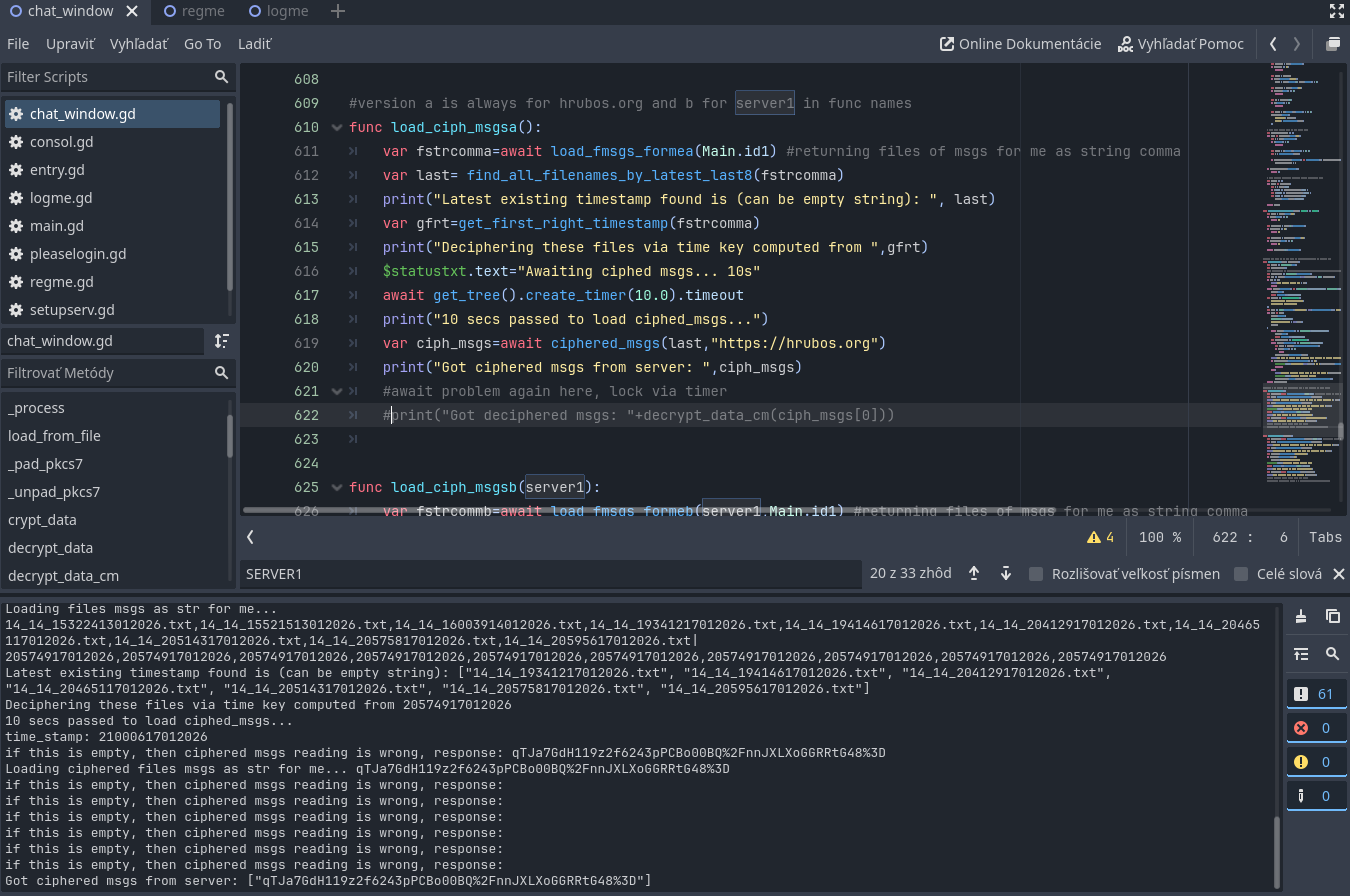Switch to the regme scene tab

click(195, 12)
